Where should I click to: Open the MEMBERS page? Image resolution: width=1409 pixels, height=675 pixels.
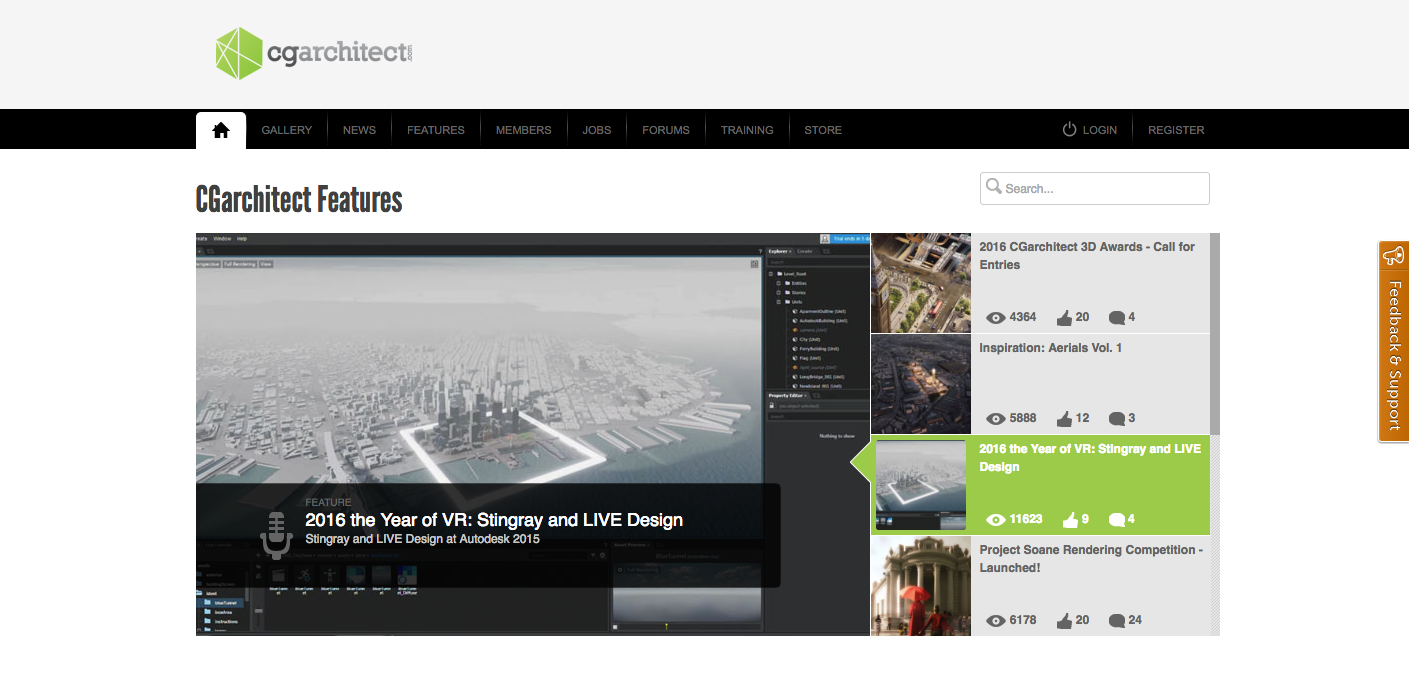(524, 130)
